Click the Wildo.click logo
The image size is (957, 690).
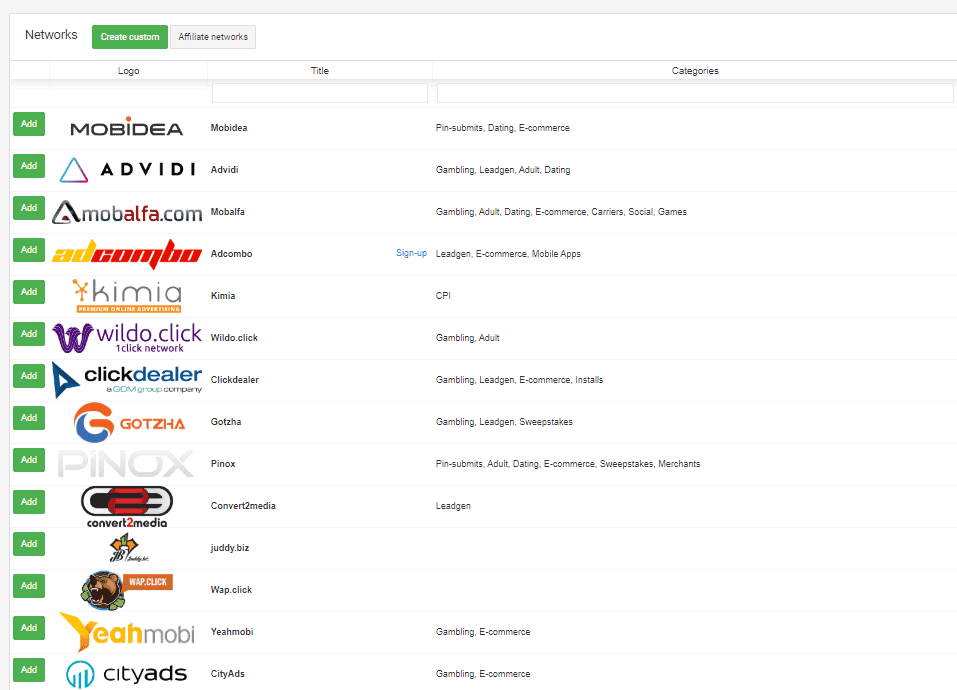[x=127, y=338]
